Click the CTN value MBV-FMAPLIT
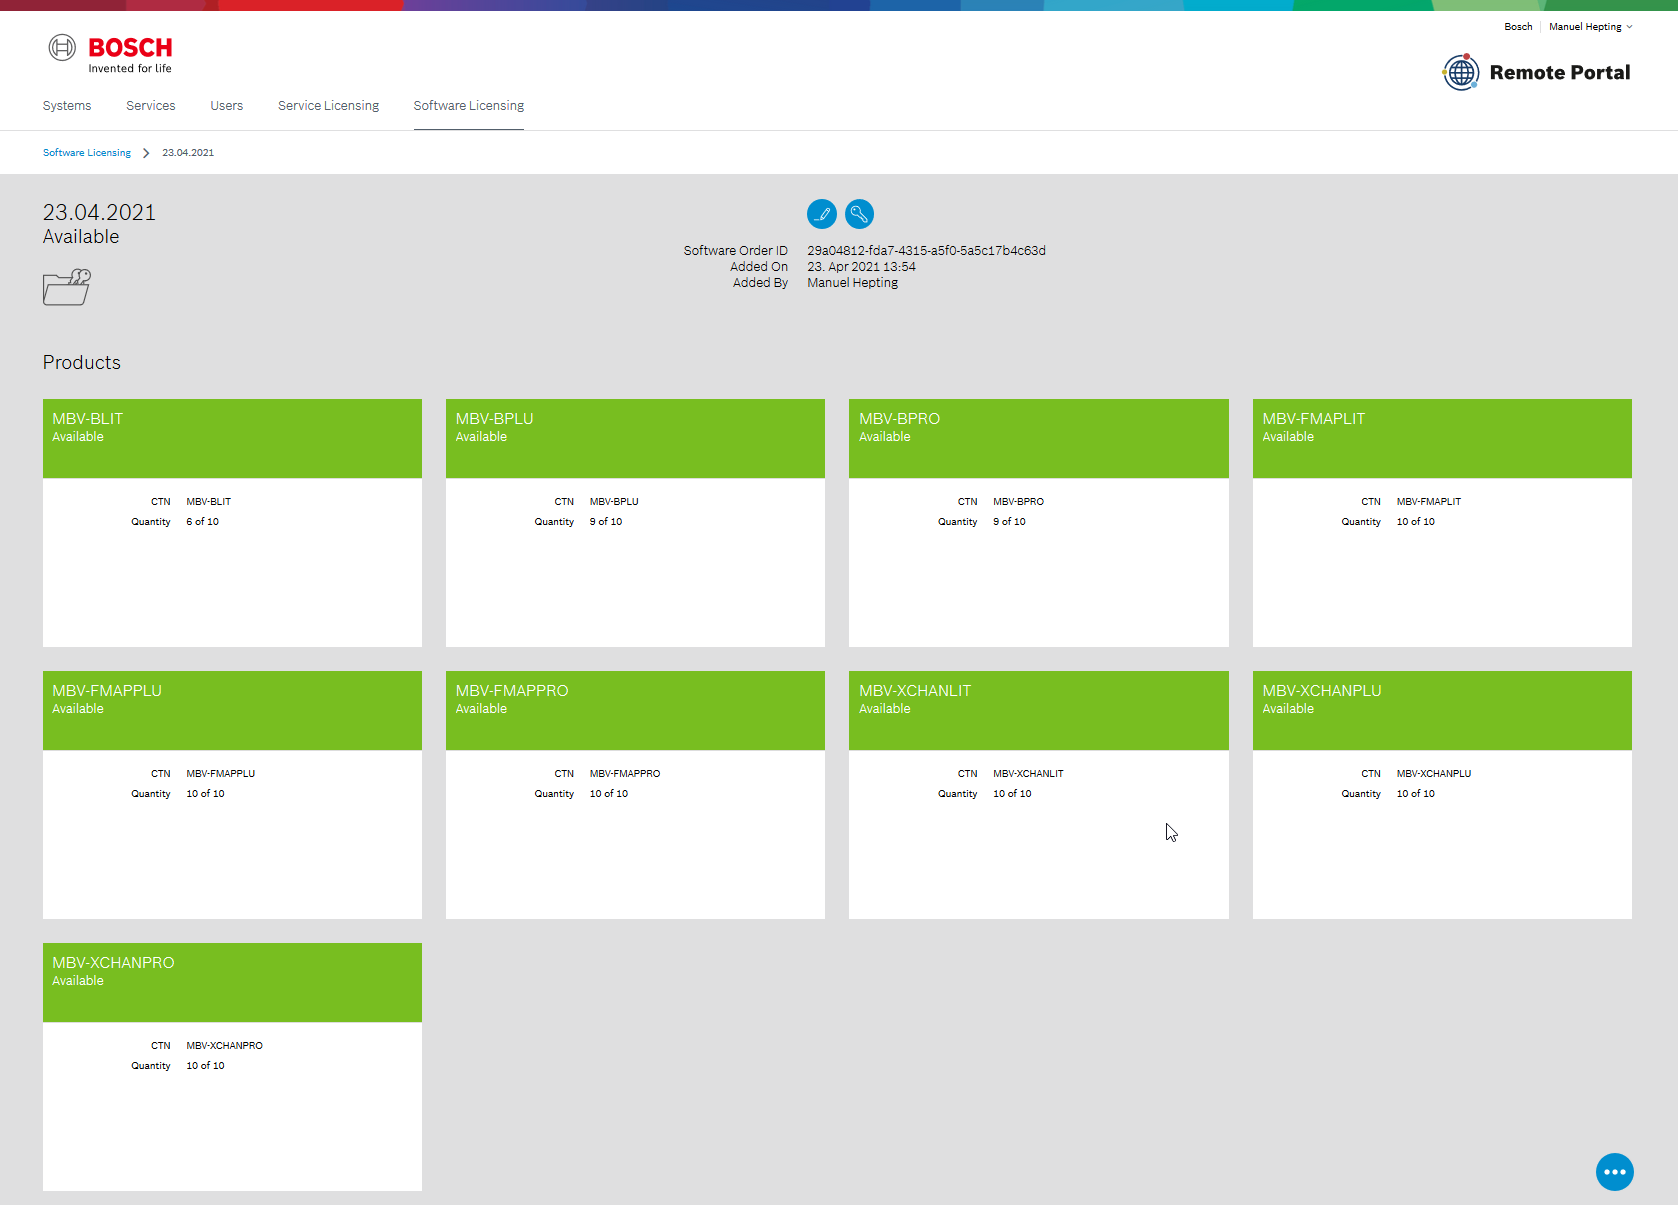1679x1205 pixels. click(1429, 502)
